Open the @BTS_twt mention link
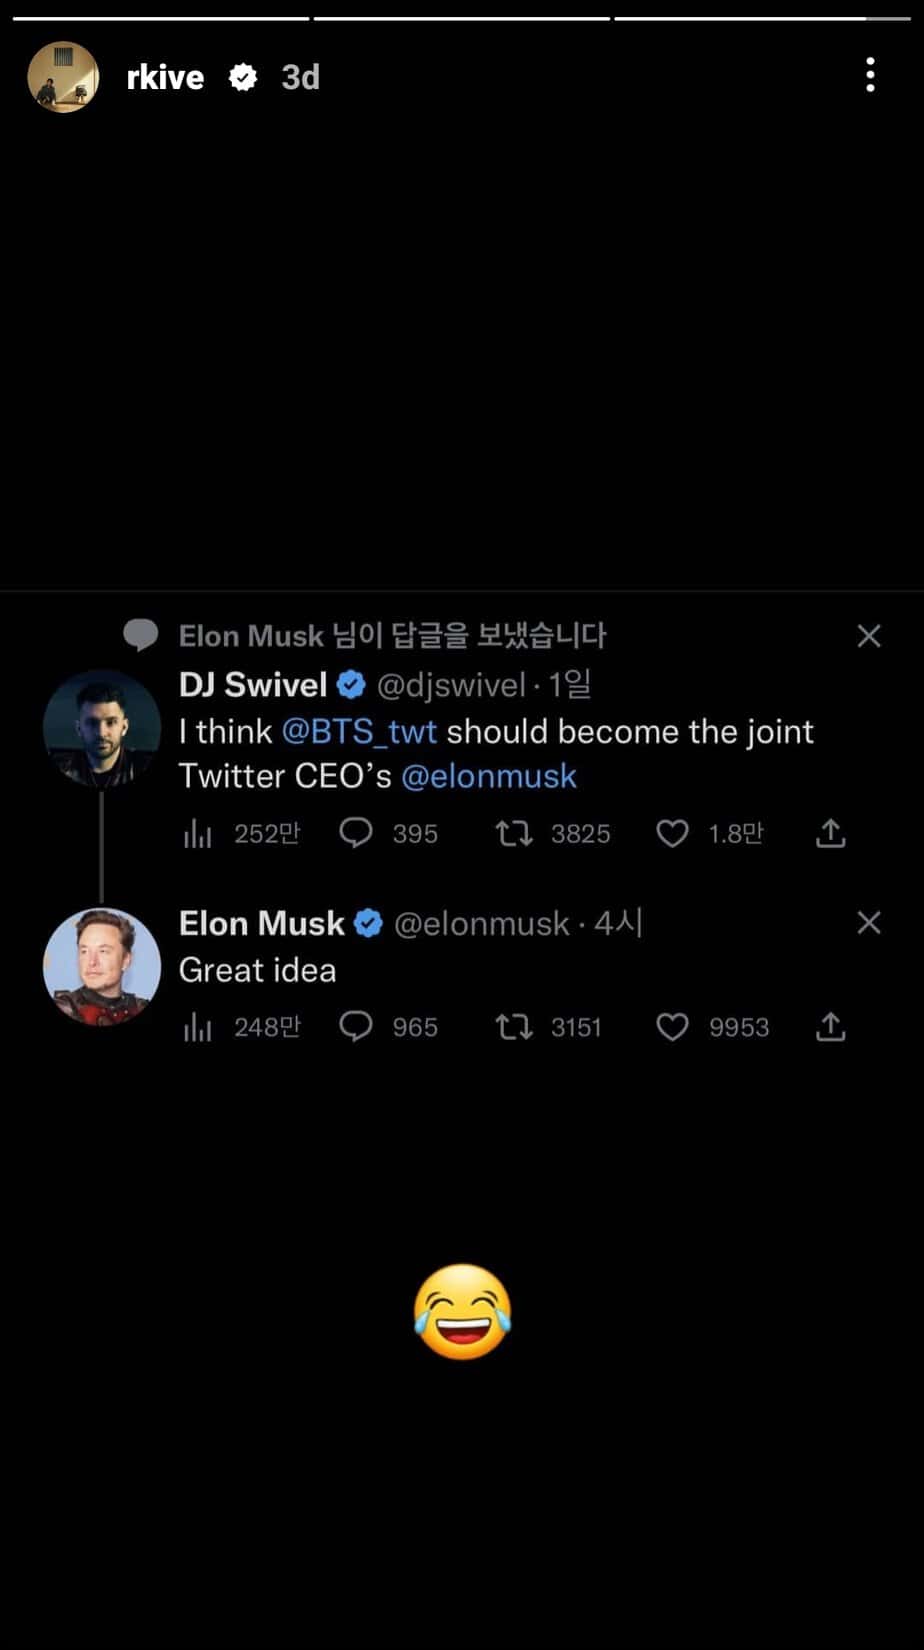The image size is (924, 1650). (359, 731)
